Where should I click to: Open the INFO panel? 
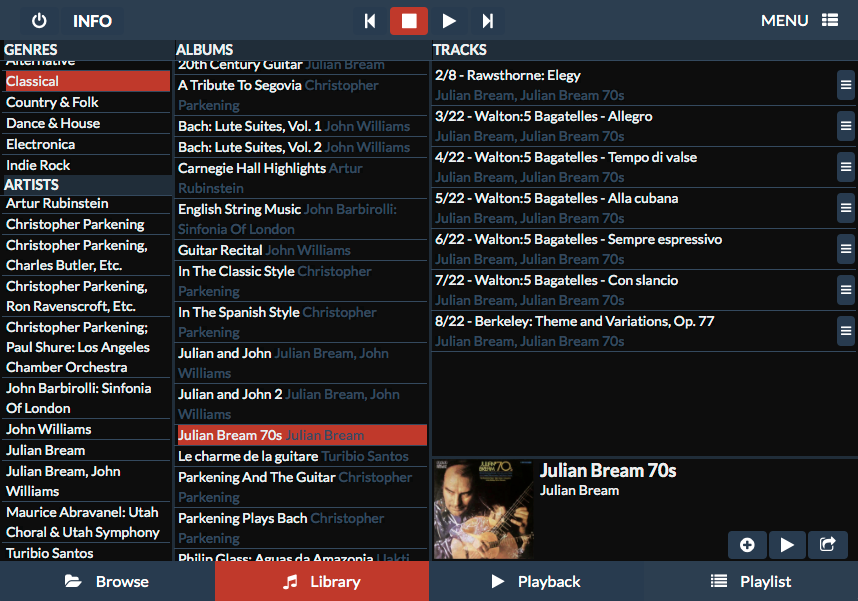[x=92, y=21]
